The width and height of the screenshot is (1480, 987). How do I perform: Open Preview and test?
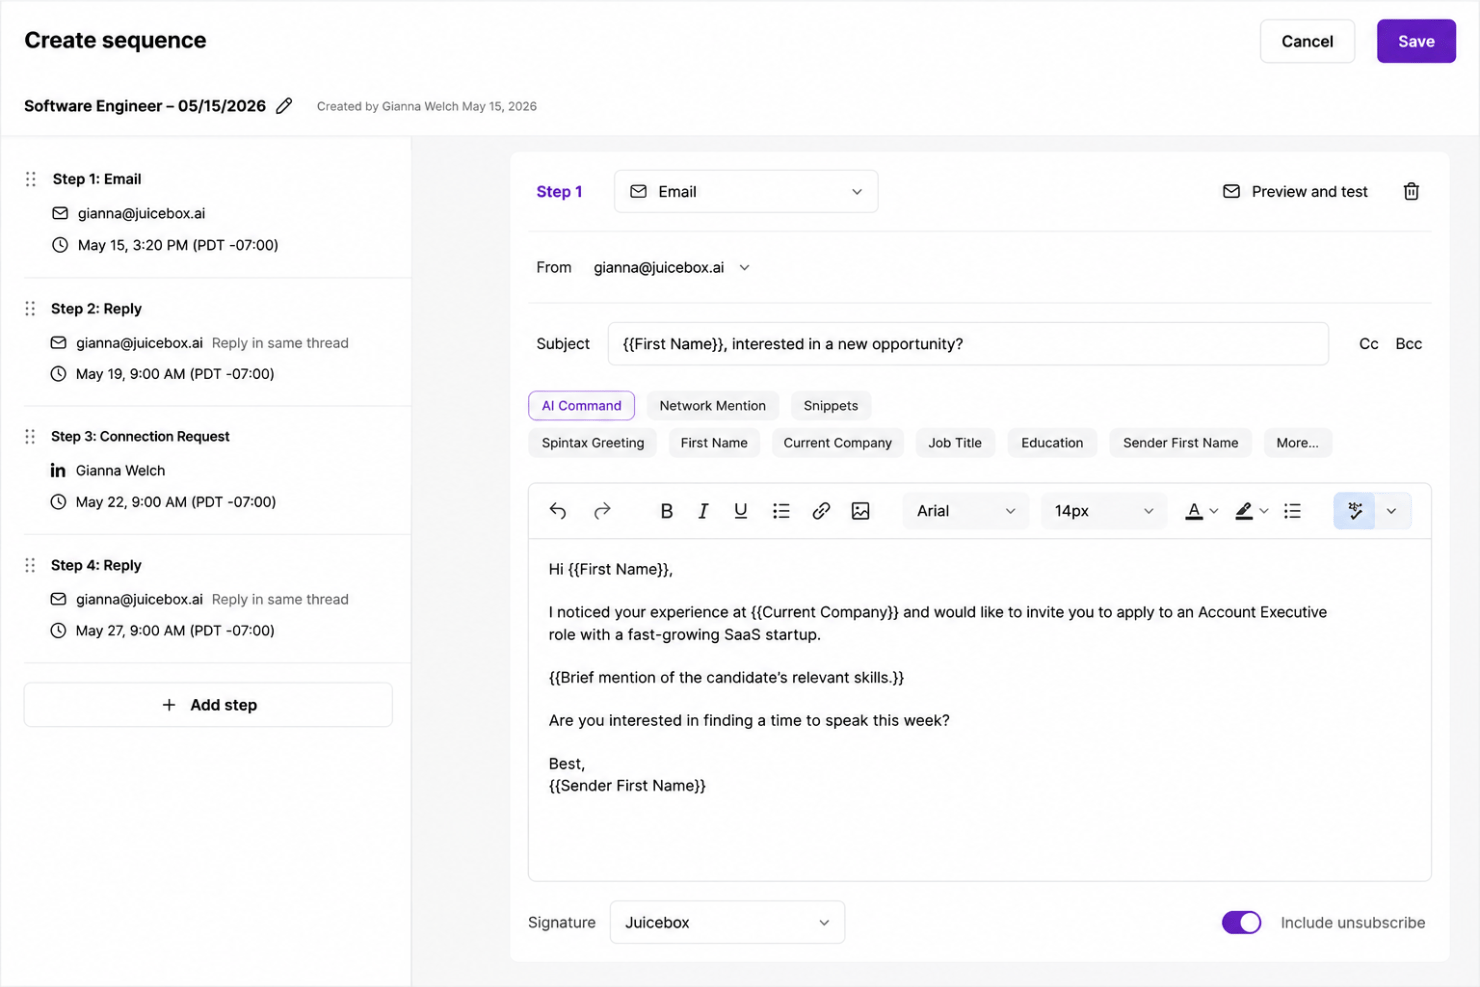1295,191
